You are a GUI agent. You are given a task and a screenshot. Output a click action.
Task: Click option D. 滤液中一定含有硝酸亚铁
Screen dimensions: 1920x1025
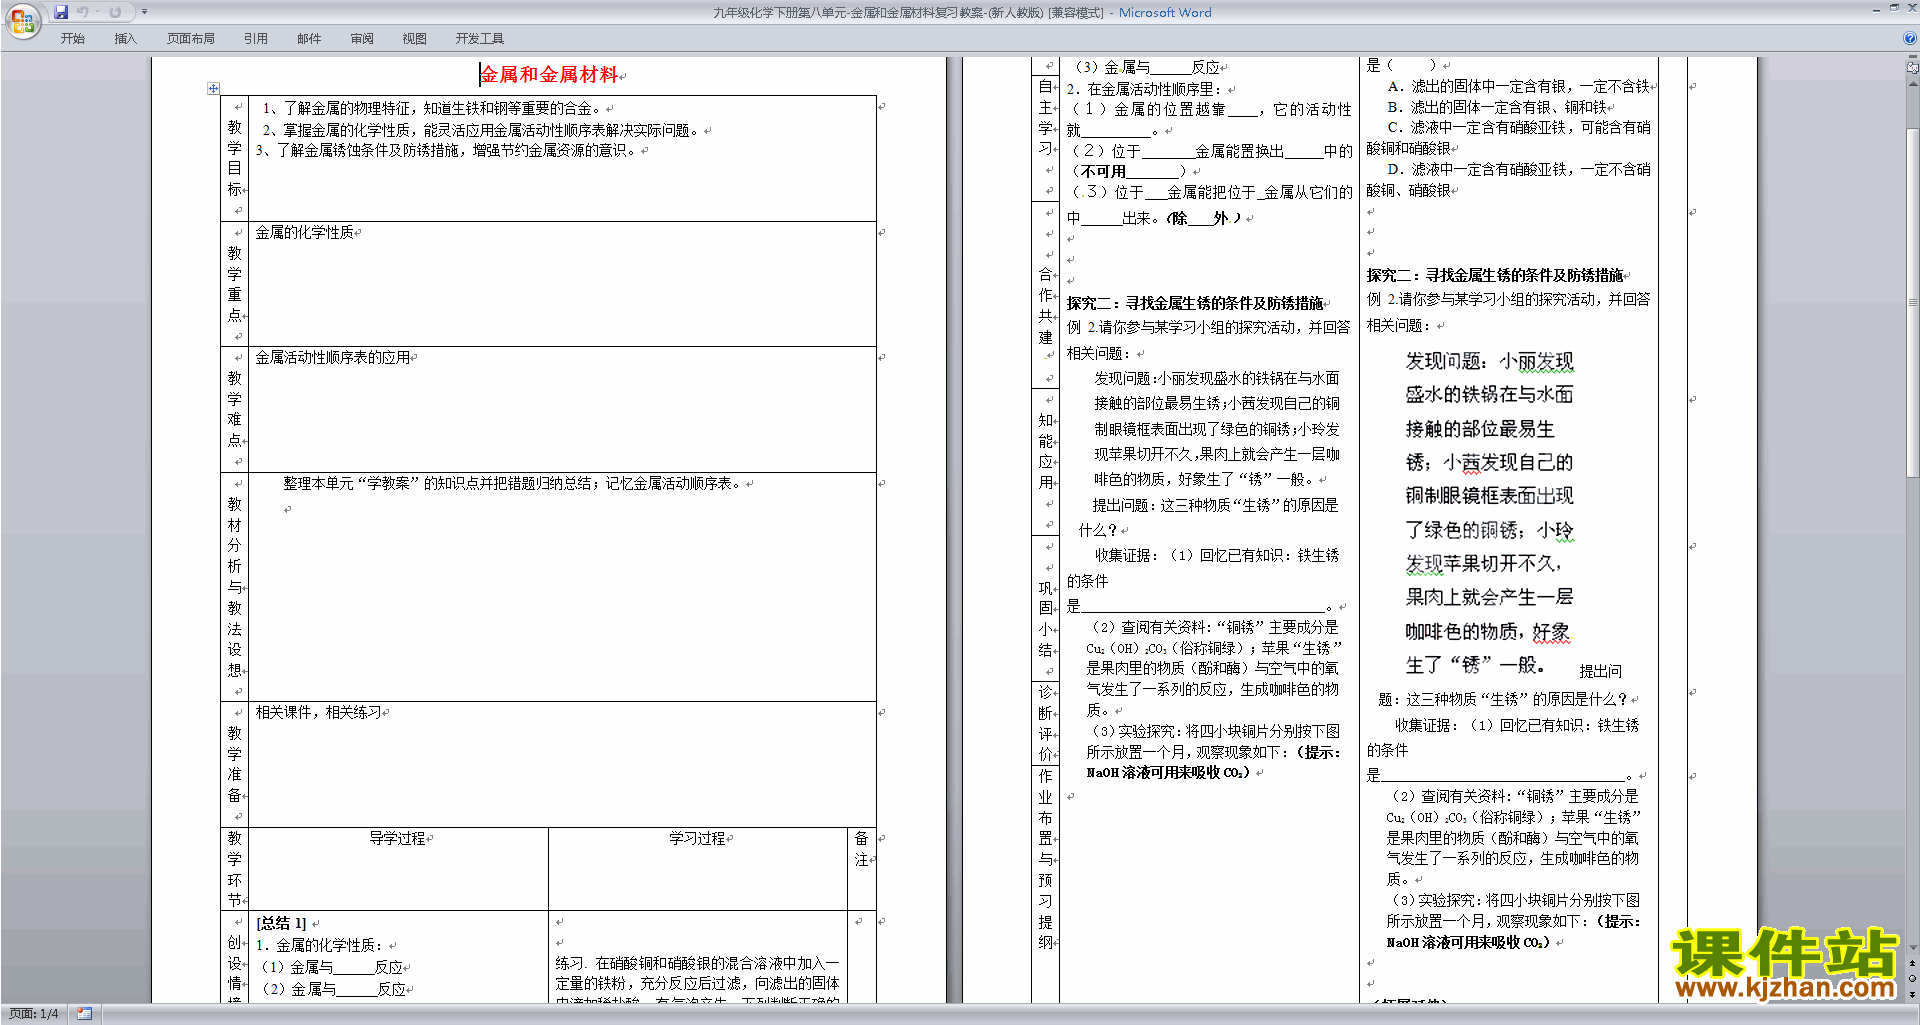point(1509,180)
